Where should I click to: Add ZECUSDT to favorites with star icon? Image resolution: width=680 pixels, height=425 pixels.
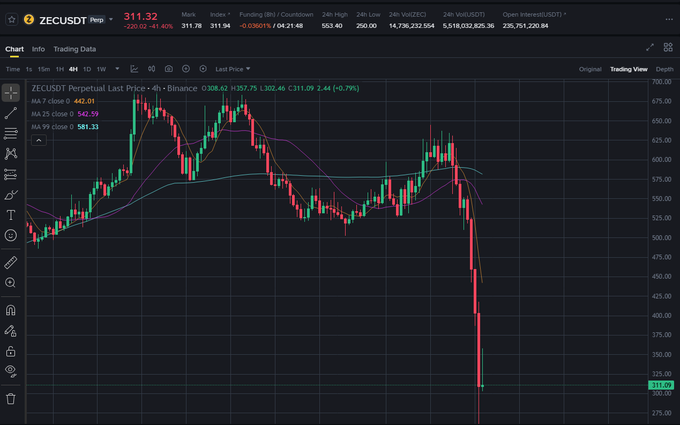click(x=12, y=20)
